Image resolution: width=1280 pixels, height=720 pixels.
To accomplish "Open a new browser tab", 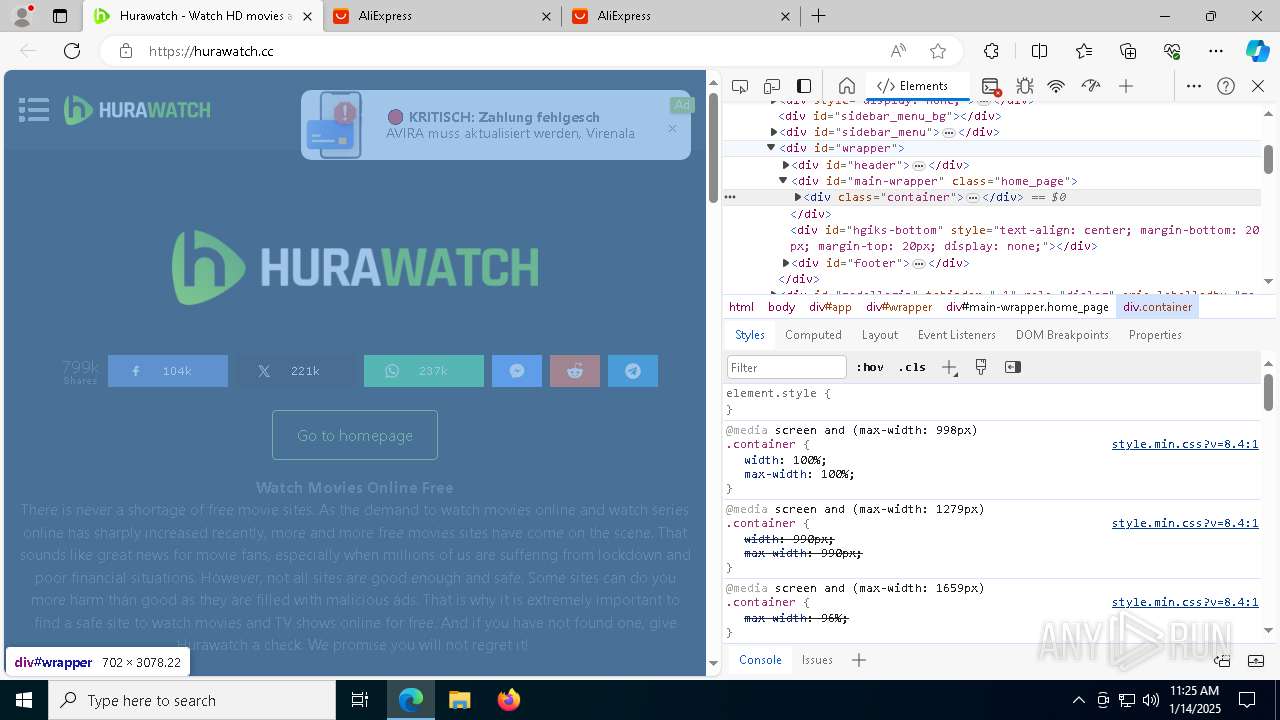I will [x=818, y=16].
